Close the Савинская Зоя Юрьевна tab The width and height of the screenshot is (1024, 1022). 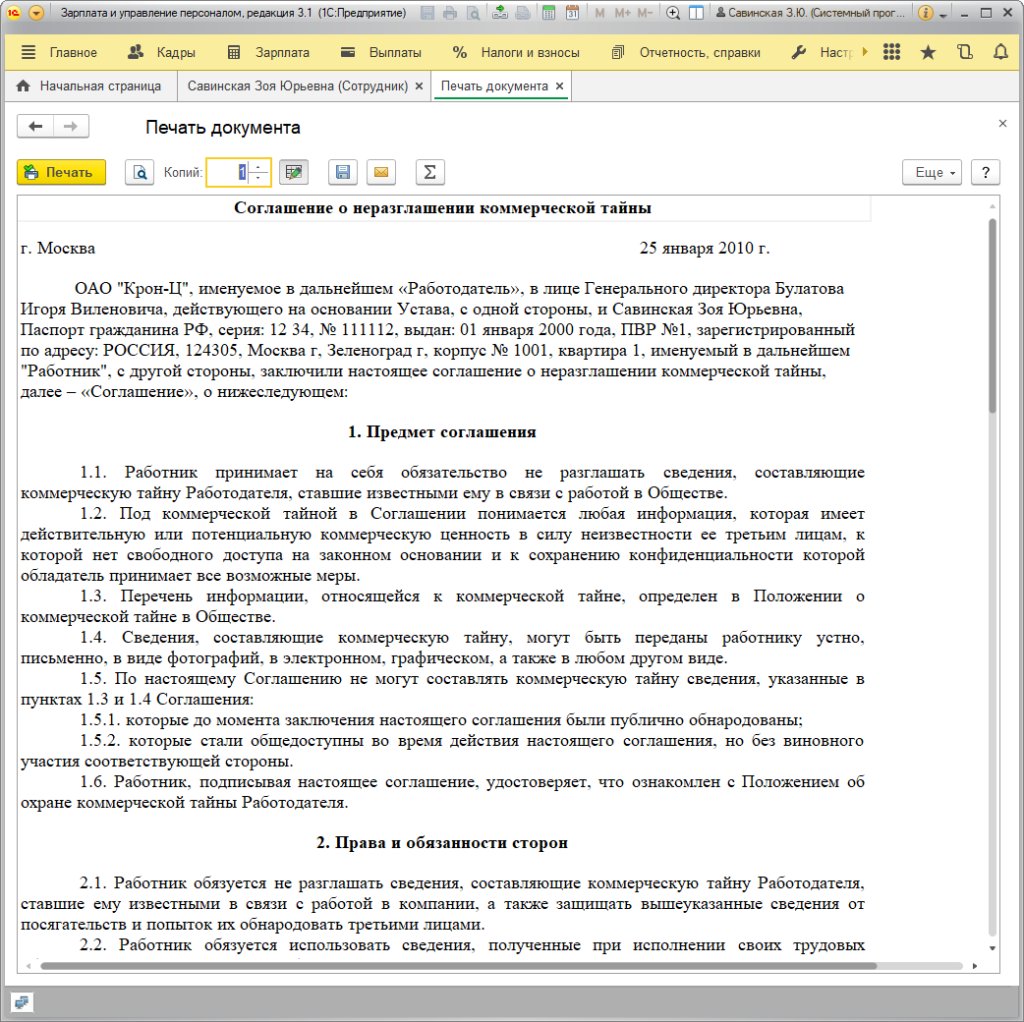[419, 86]
